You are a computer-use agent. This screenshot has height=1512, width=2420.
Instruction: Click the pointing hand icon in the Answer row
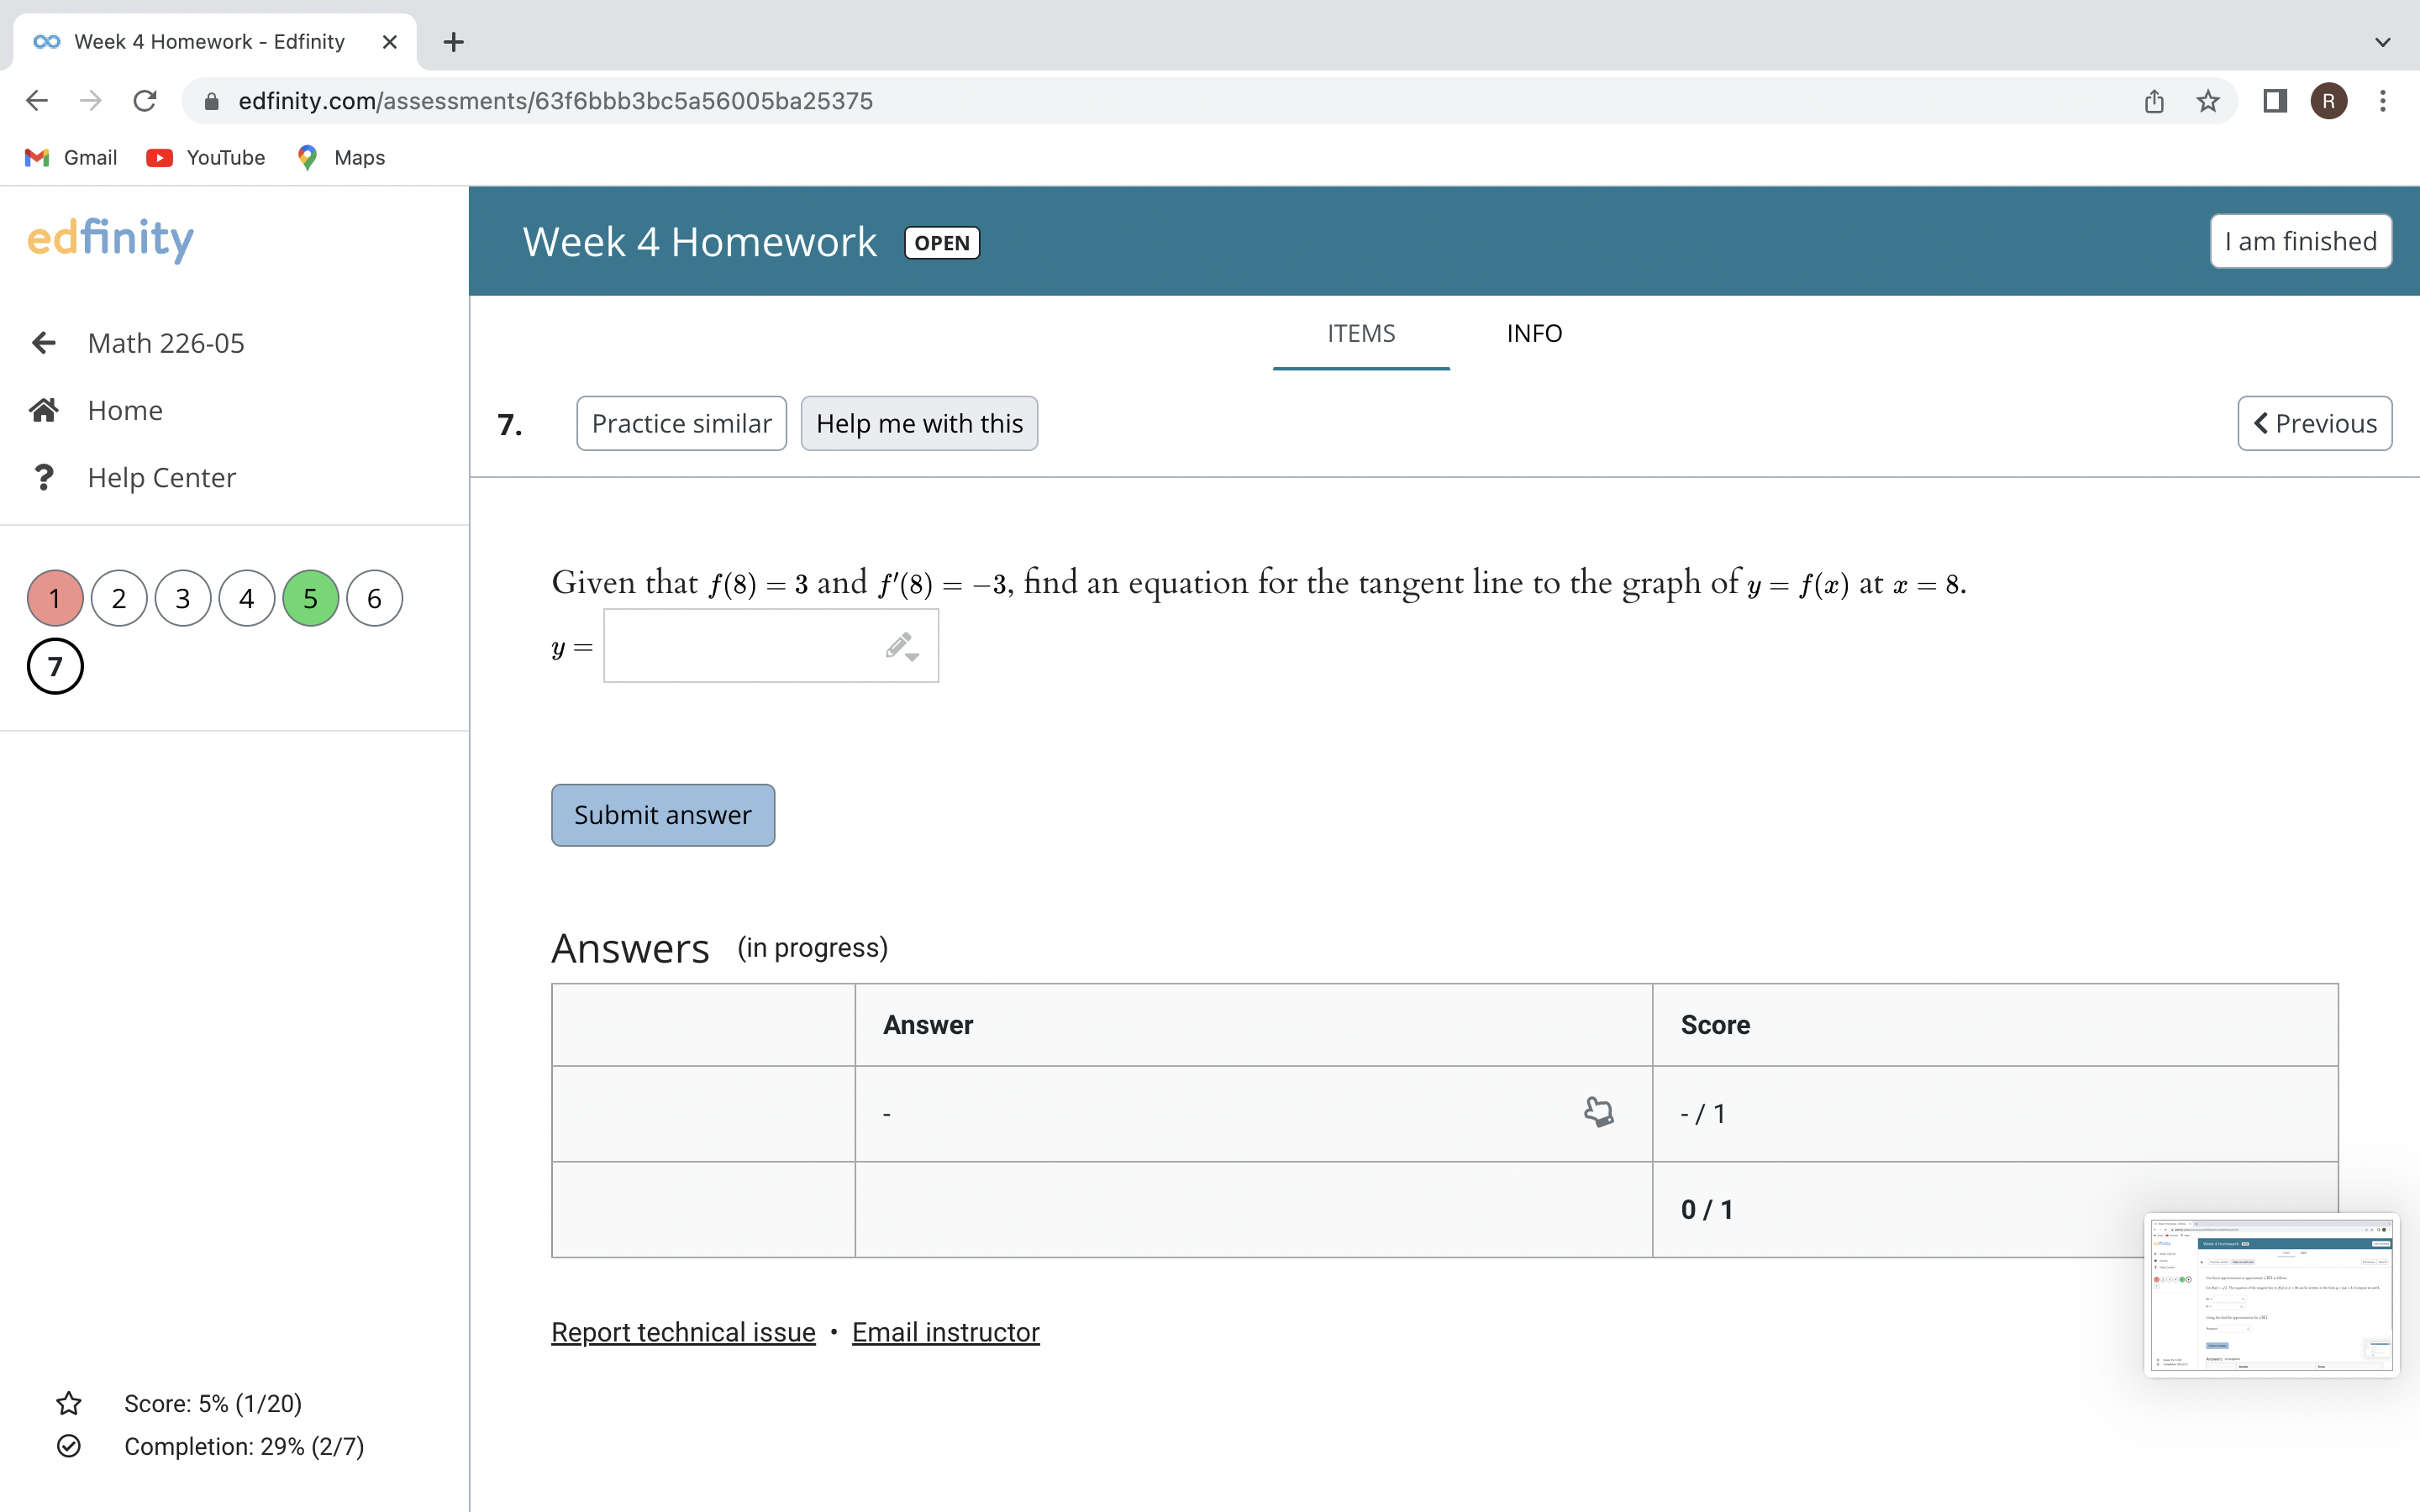pos(1597,1111)
